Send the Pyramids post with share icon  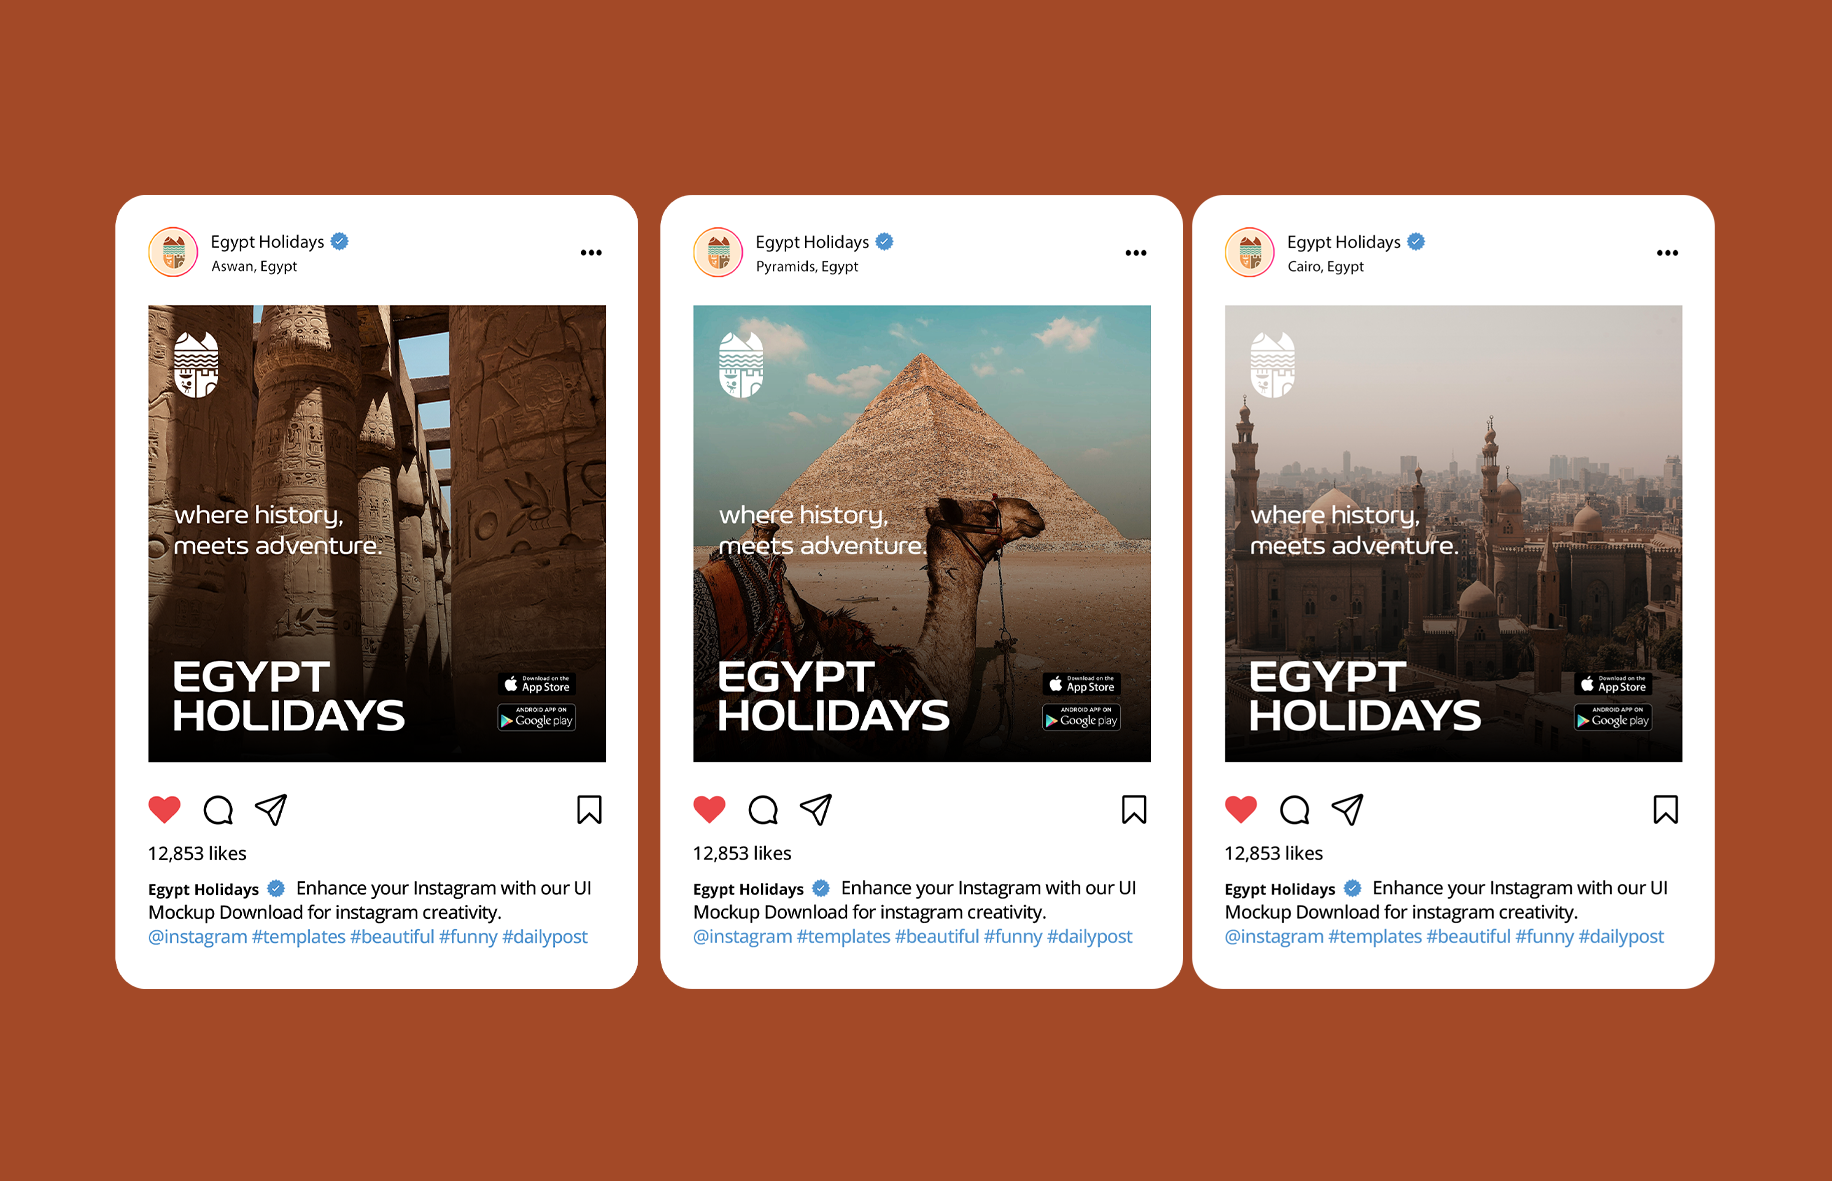tap(816, 809)
